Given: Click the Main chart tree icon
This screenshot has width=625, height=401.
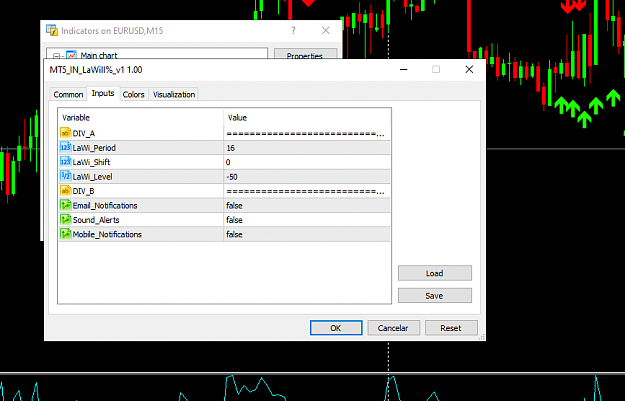Looking at the screenshot, I should coord(71,55).
